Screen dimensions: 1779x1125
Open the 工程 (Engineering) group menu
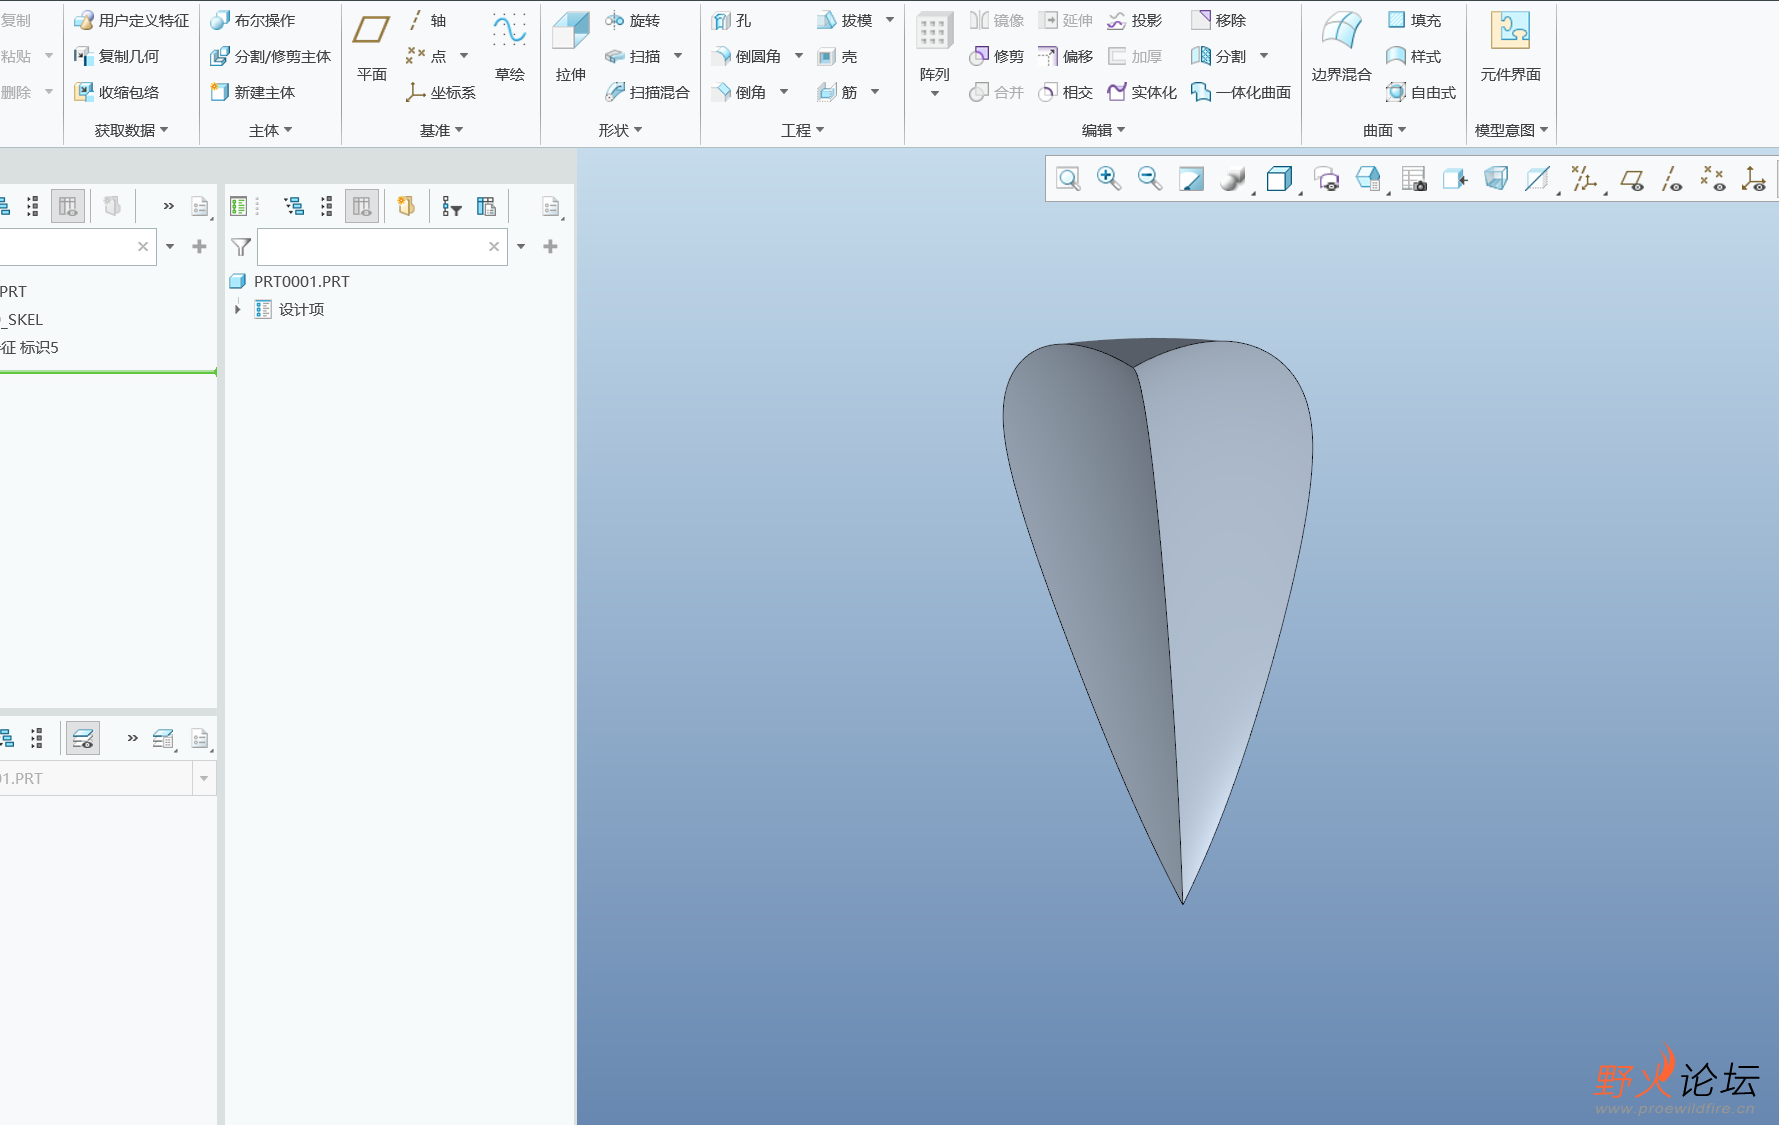pos(802,130)
